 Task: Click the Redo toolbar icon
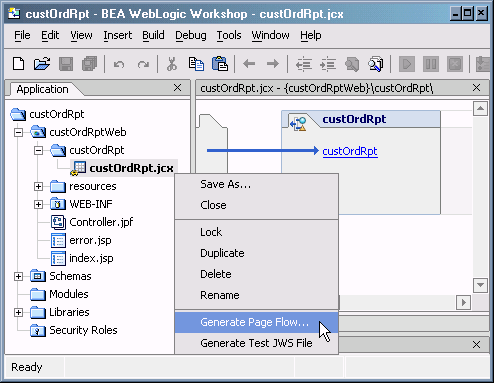[143, 64]
